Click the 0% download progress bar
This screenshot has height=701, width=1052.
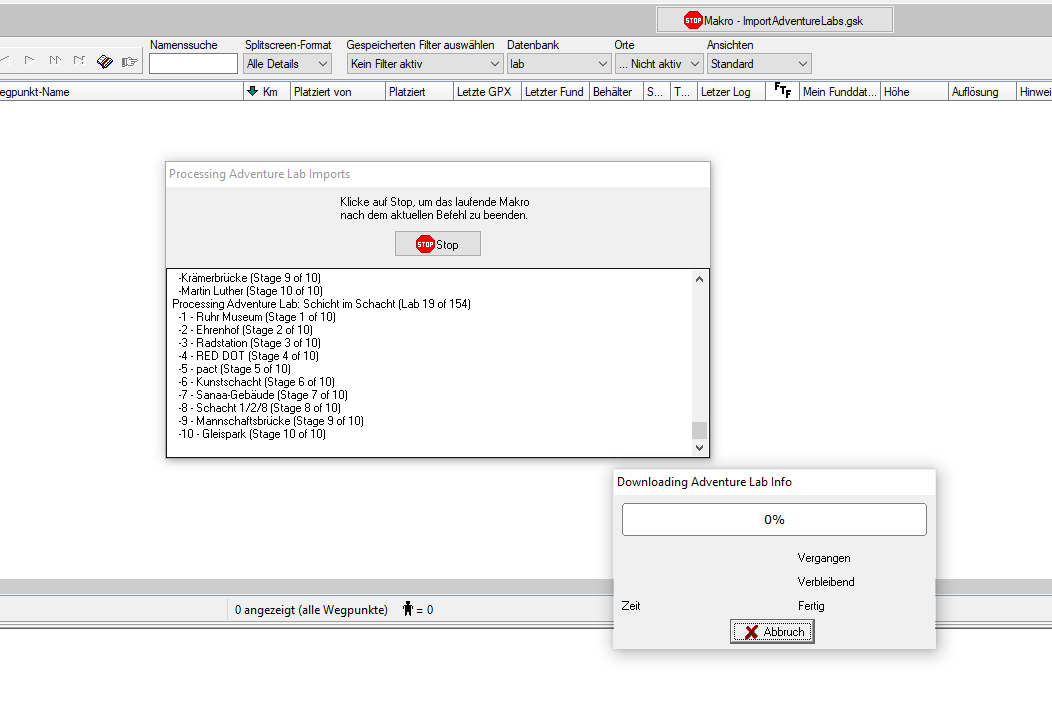pyautogui.click(x=774, y=519)
